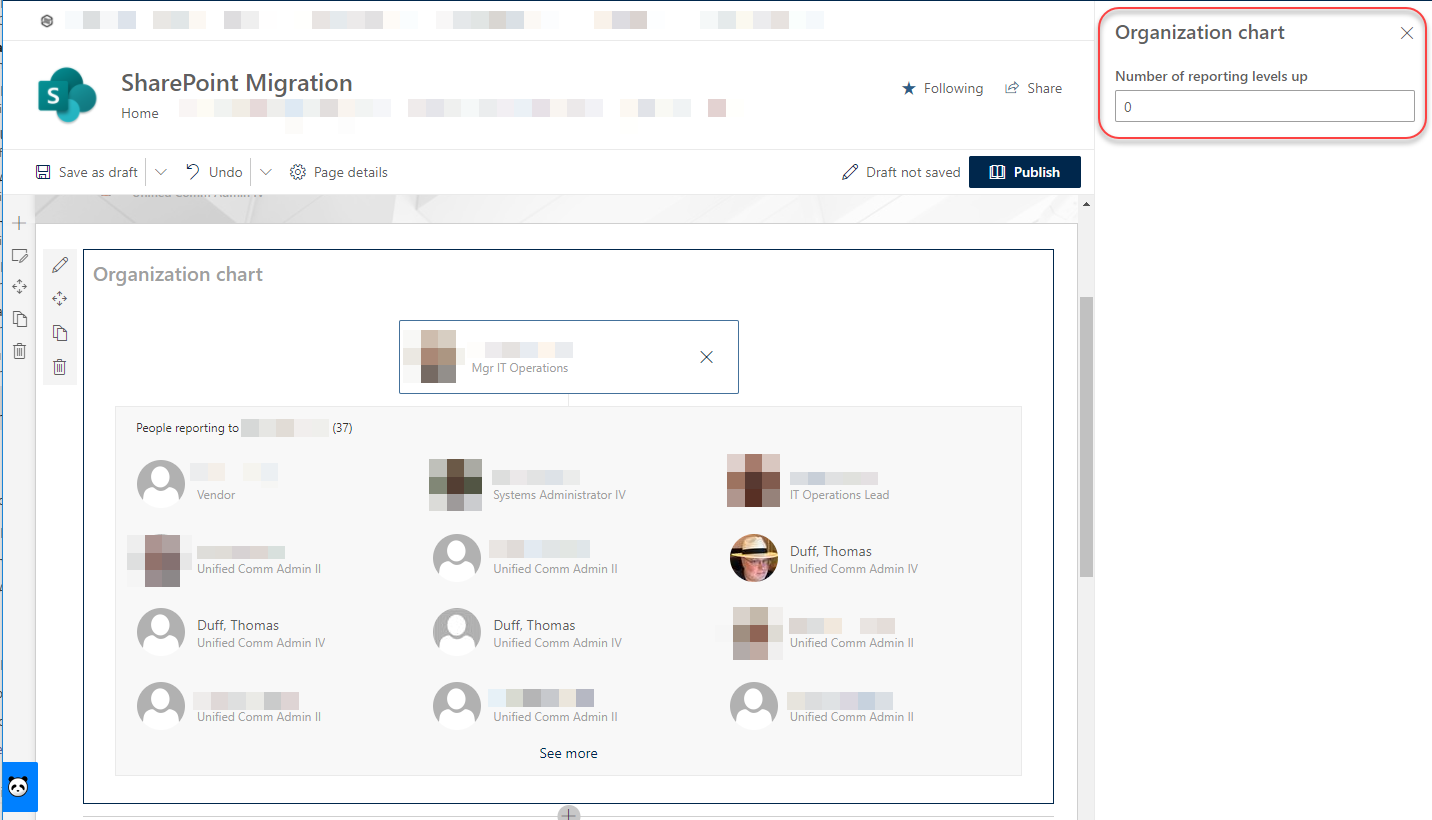Duplicate the Organization chart web part
Screen dimensions: 1432x820
pyautogui.click(x=59, y=332)
